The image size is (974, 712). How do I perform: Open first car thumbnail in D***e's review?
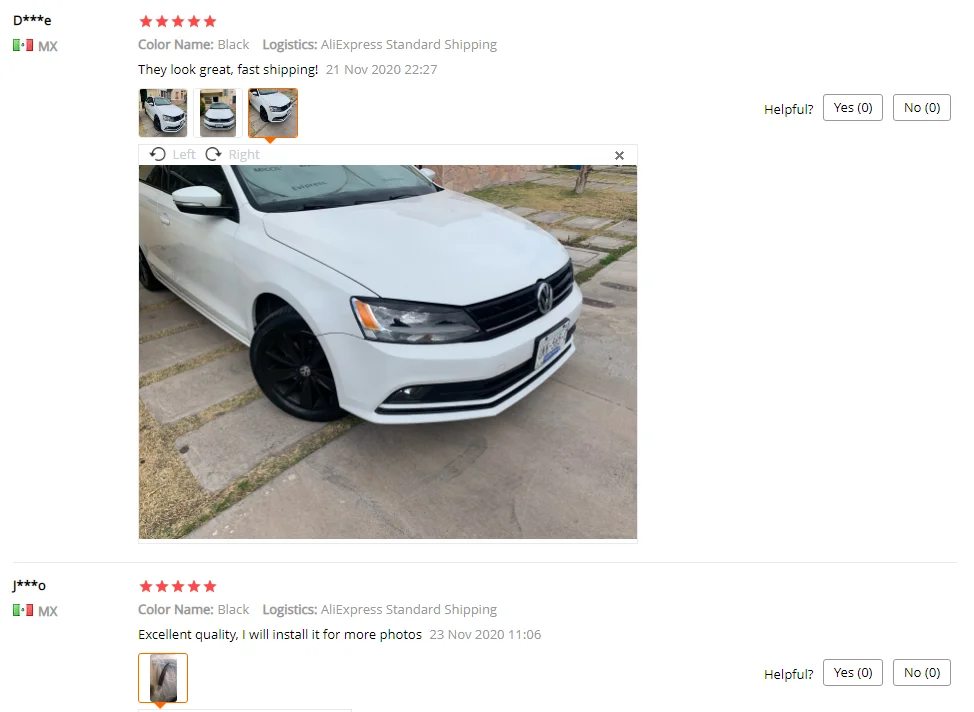click(163, 112)
